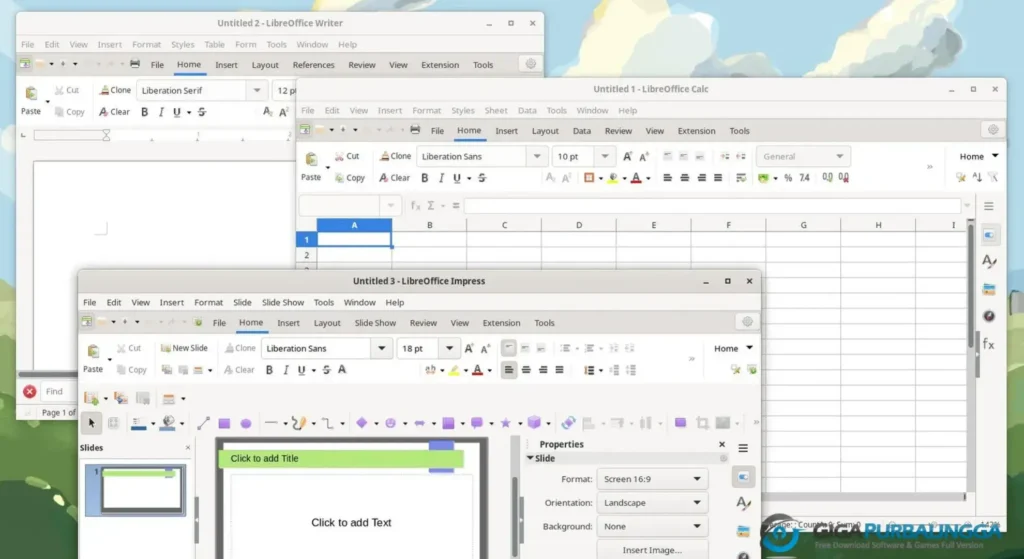Viewport: 1024px width, 559px height.
Task: Select slide 1 thumbnail in Slides panel
Action: [136, 490]
